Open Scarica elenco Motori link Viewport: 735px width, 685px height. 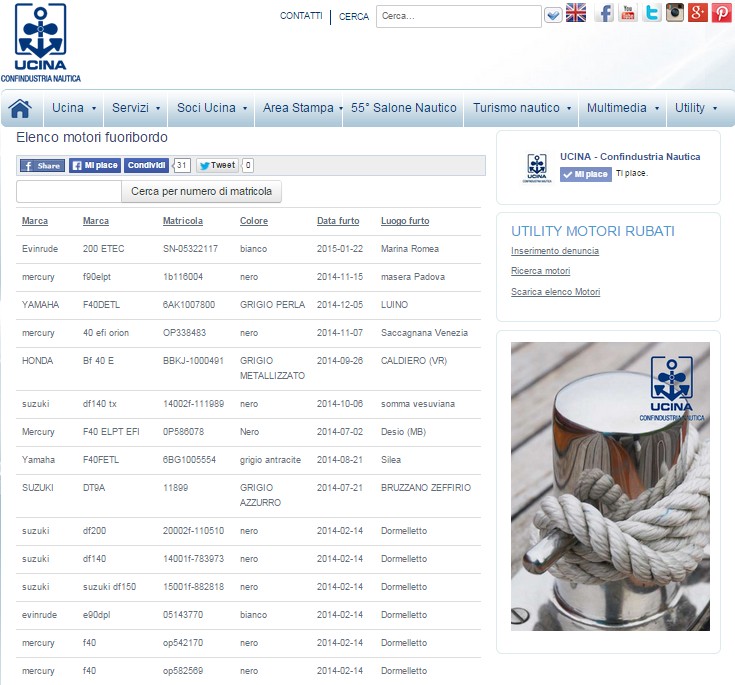[555, 292]
